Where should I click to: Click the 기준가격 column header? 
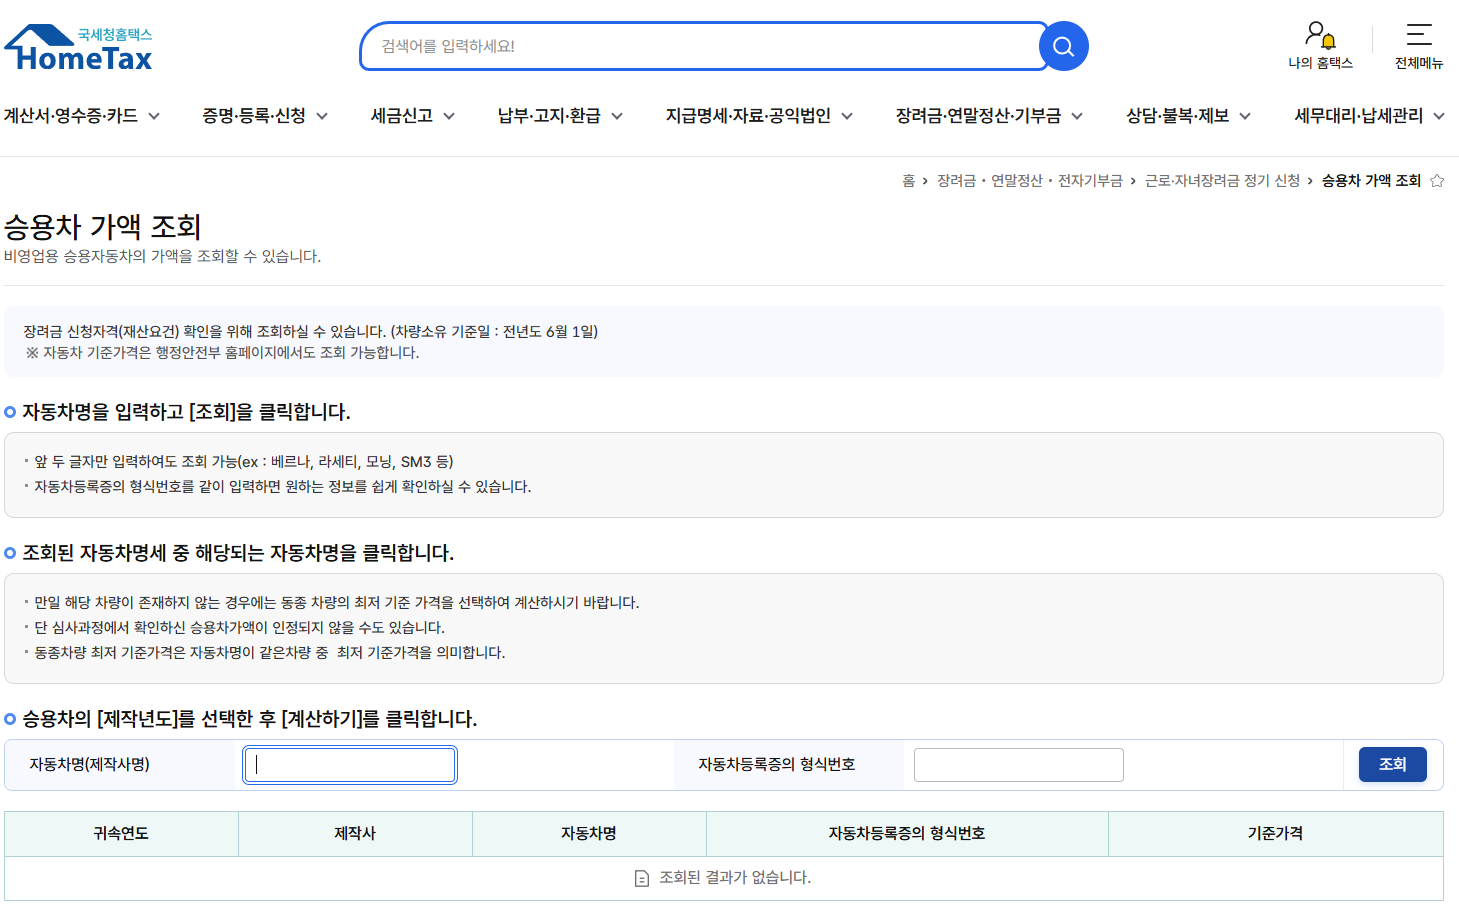[x=1275, y=834]
